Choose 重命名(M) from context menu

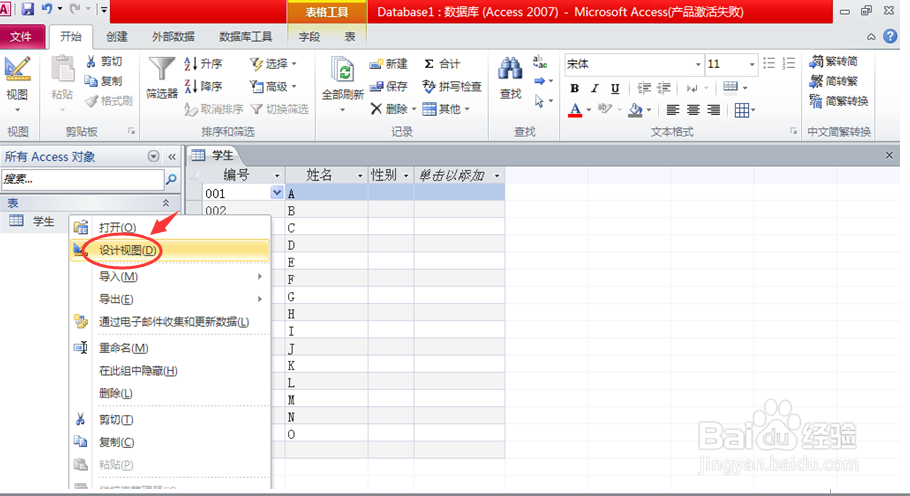[x=171, y=348]
